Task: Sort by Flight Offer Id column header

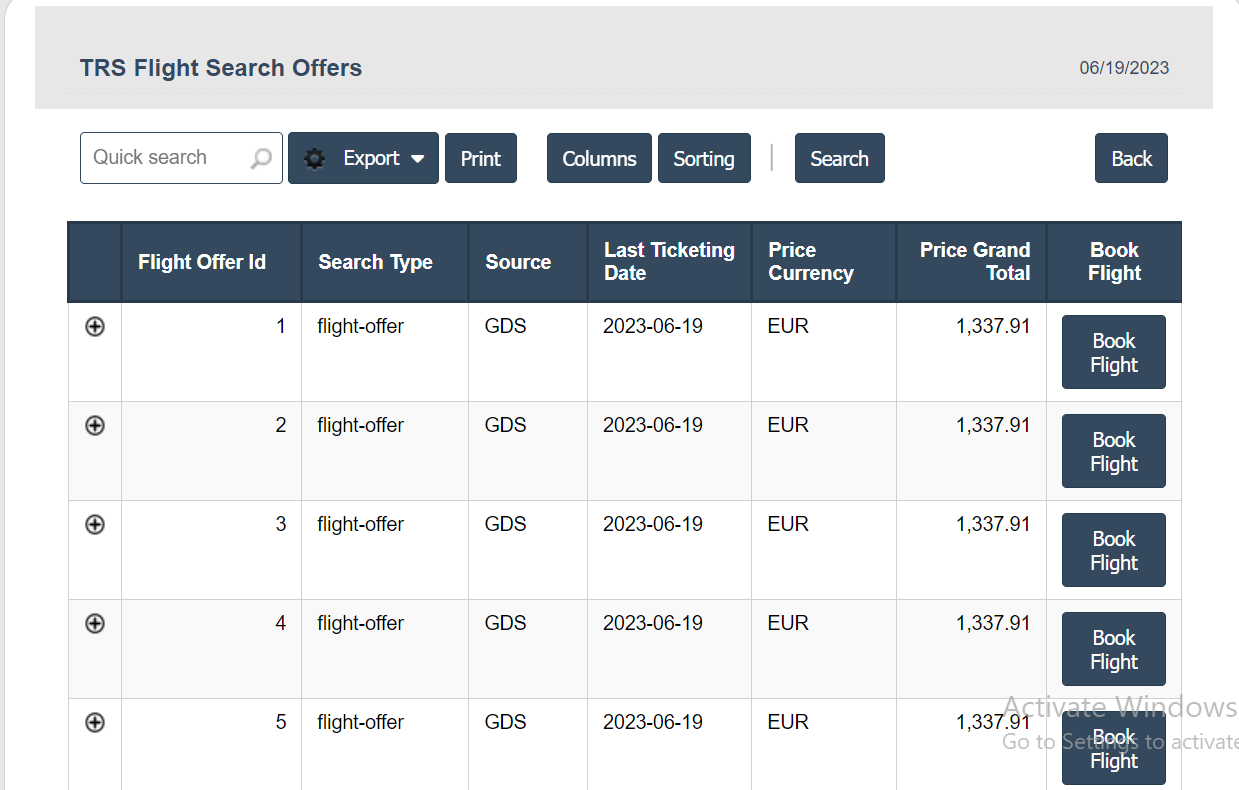Action: point(202,262)
